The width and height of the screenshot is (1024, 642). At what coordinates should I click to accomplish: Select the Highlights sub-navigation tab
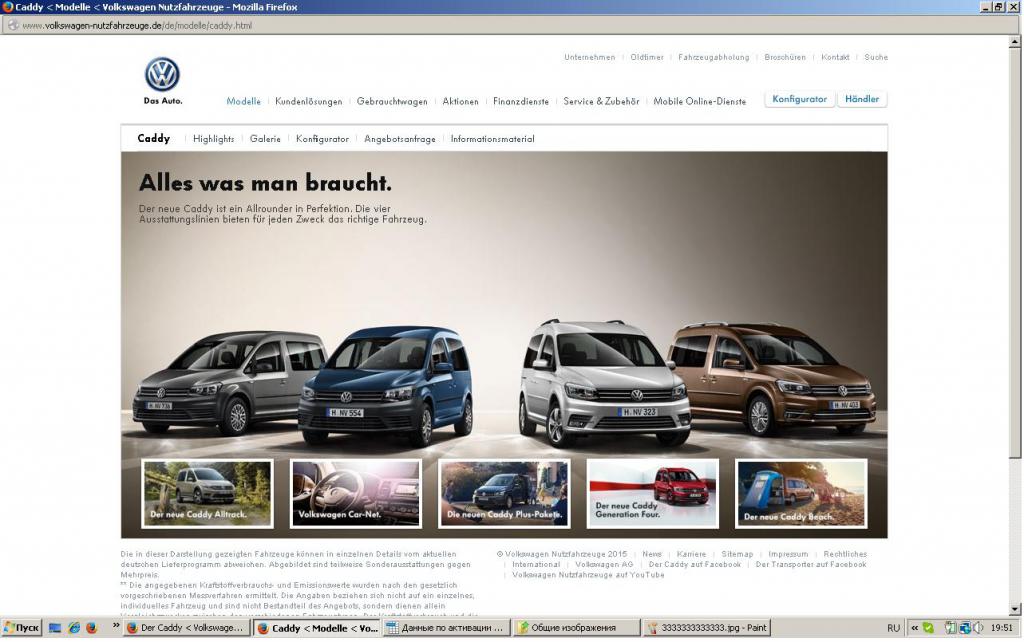214,138
